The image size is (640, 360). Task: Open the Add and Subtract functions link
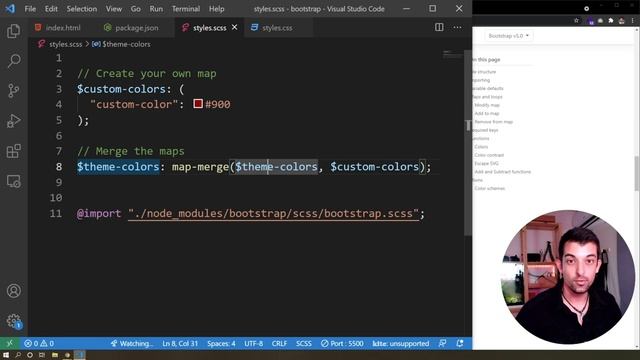[502, 172]
